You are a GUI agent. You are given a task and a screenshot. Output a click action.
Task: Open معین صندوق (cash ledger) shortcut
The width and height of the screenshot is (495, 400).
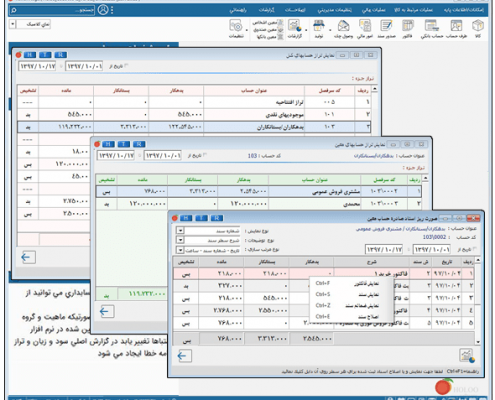[267, 30]
